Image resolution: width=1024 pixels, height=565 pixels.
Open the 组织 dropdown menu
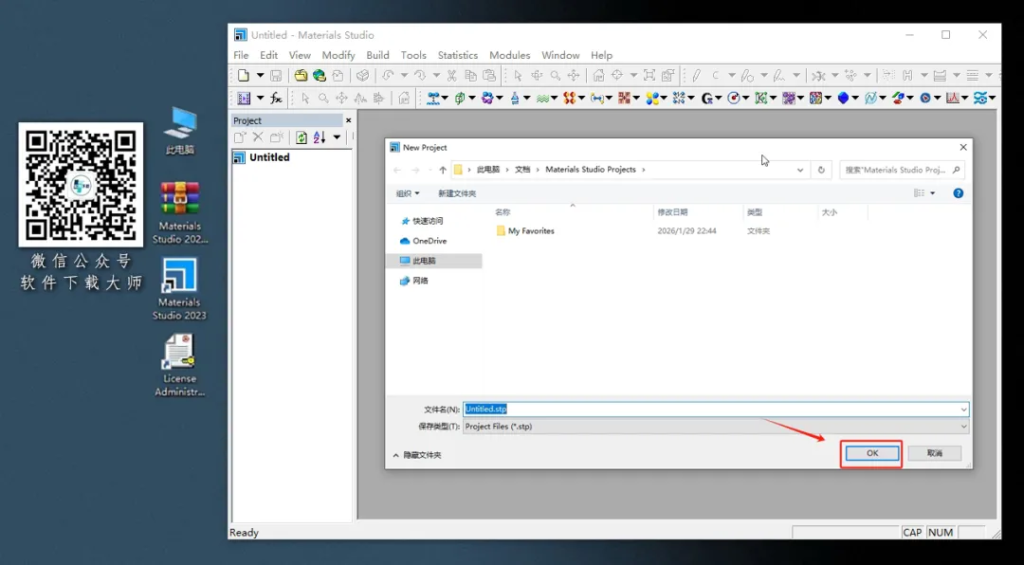tap(408, 193)
